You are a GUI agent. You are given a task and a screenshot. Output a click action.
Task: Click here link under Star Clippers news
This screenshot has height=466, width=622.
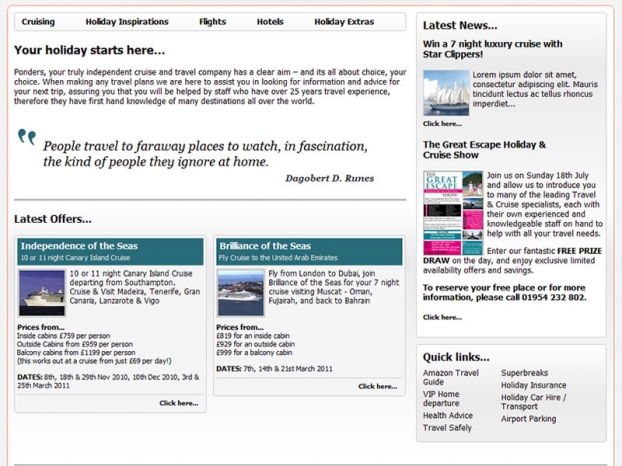[x=442, y=124]
